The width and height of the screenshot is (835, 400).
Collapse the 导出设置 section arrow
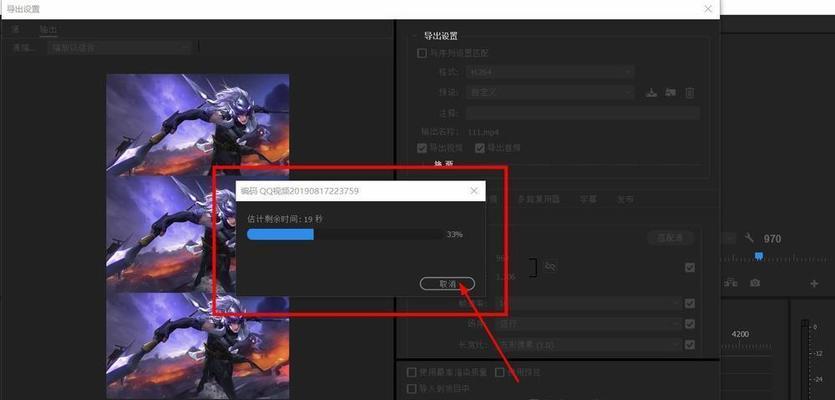415,36
